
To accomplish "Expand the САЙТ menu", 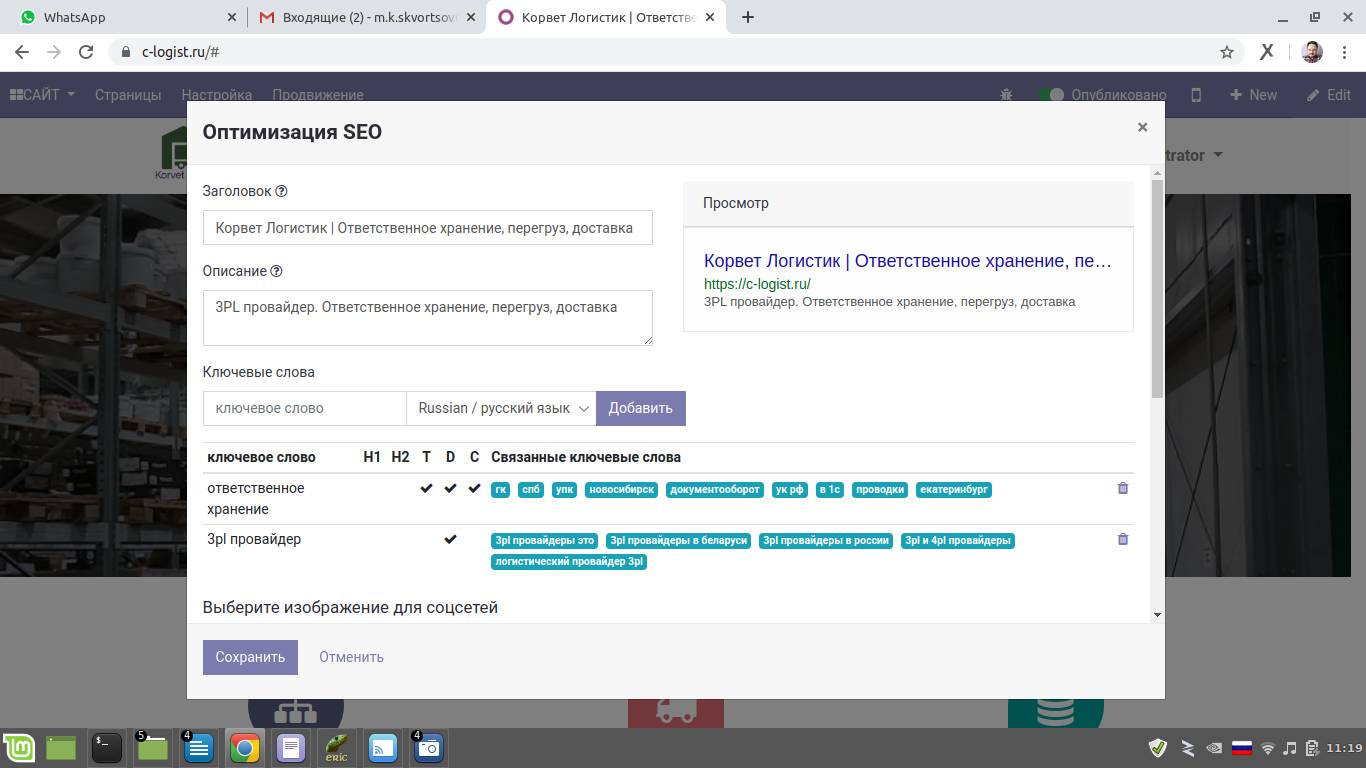I will click(x=42, y=95).
